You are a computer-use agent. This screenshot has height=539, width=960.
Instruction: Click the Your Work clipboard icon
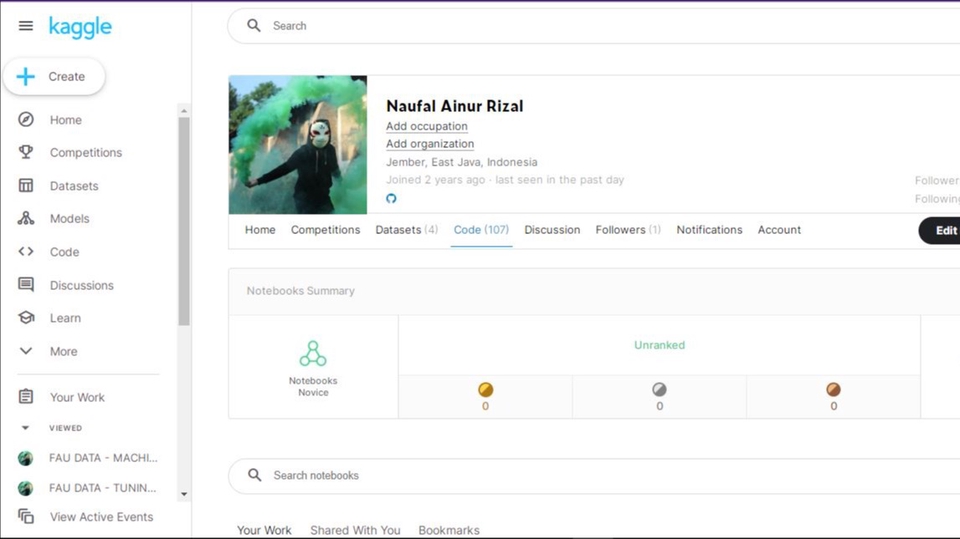[x=26, y=396]
